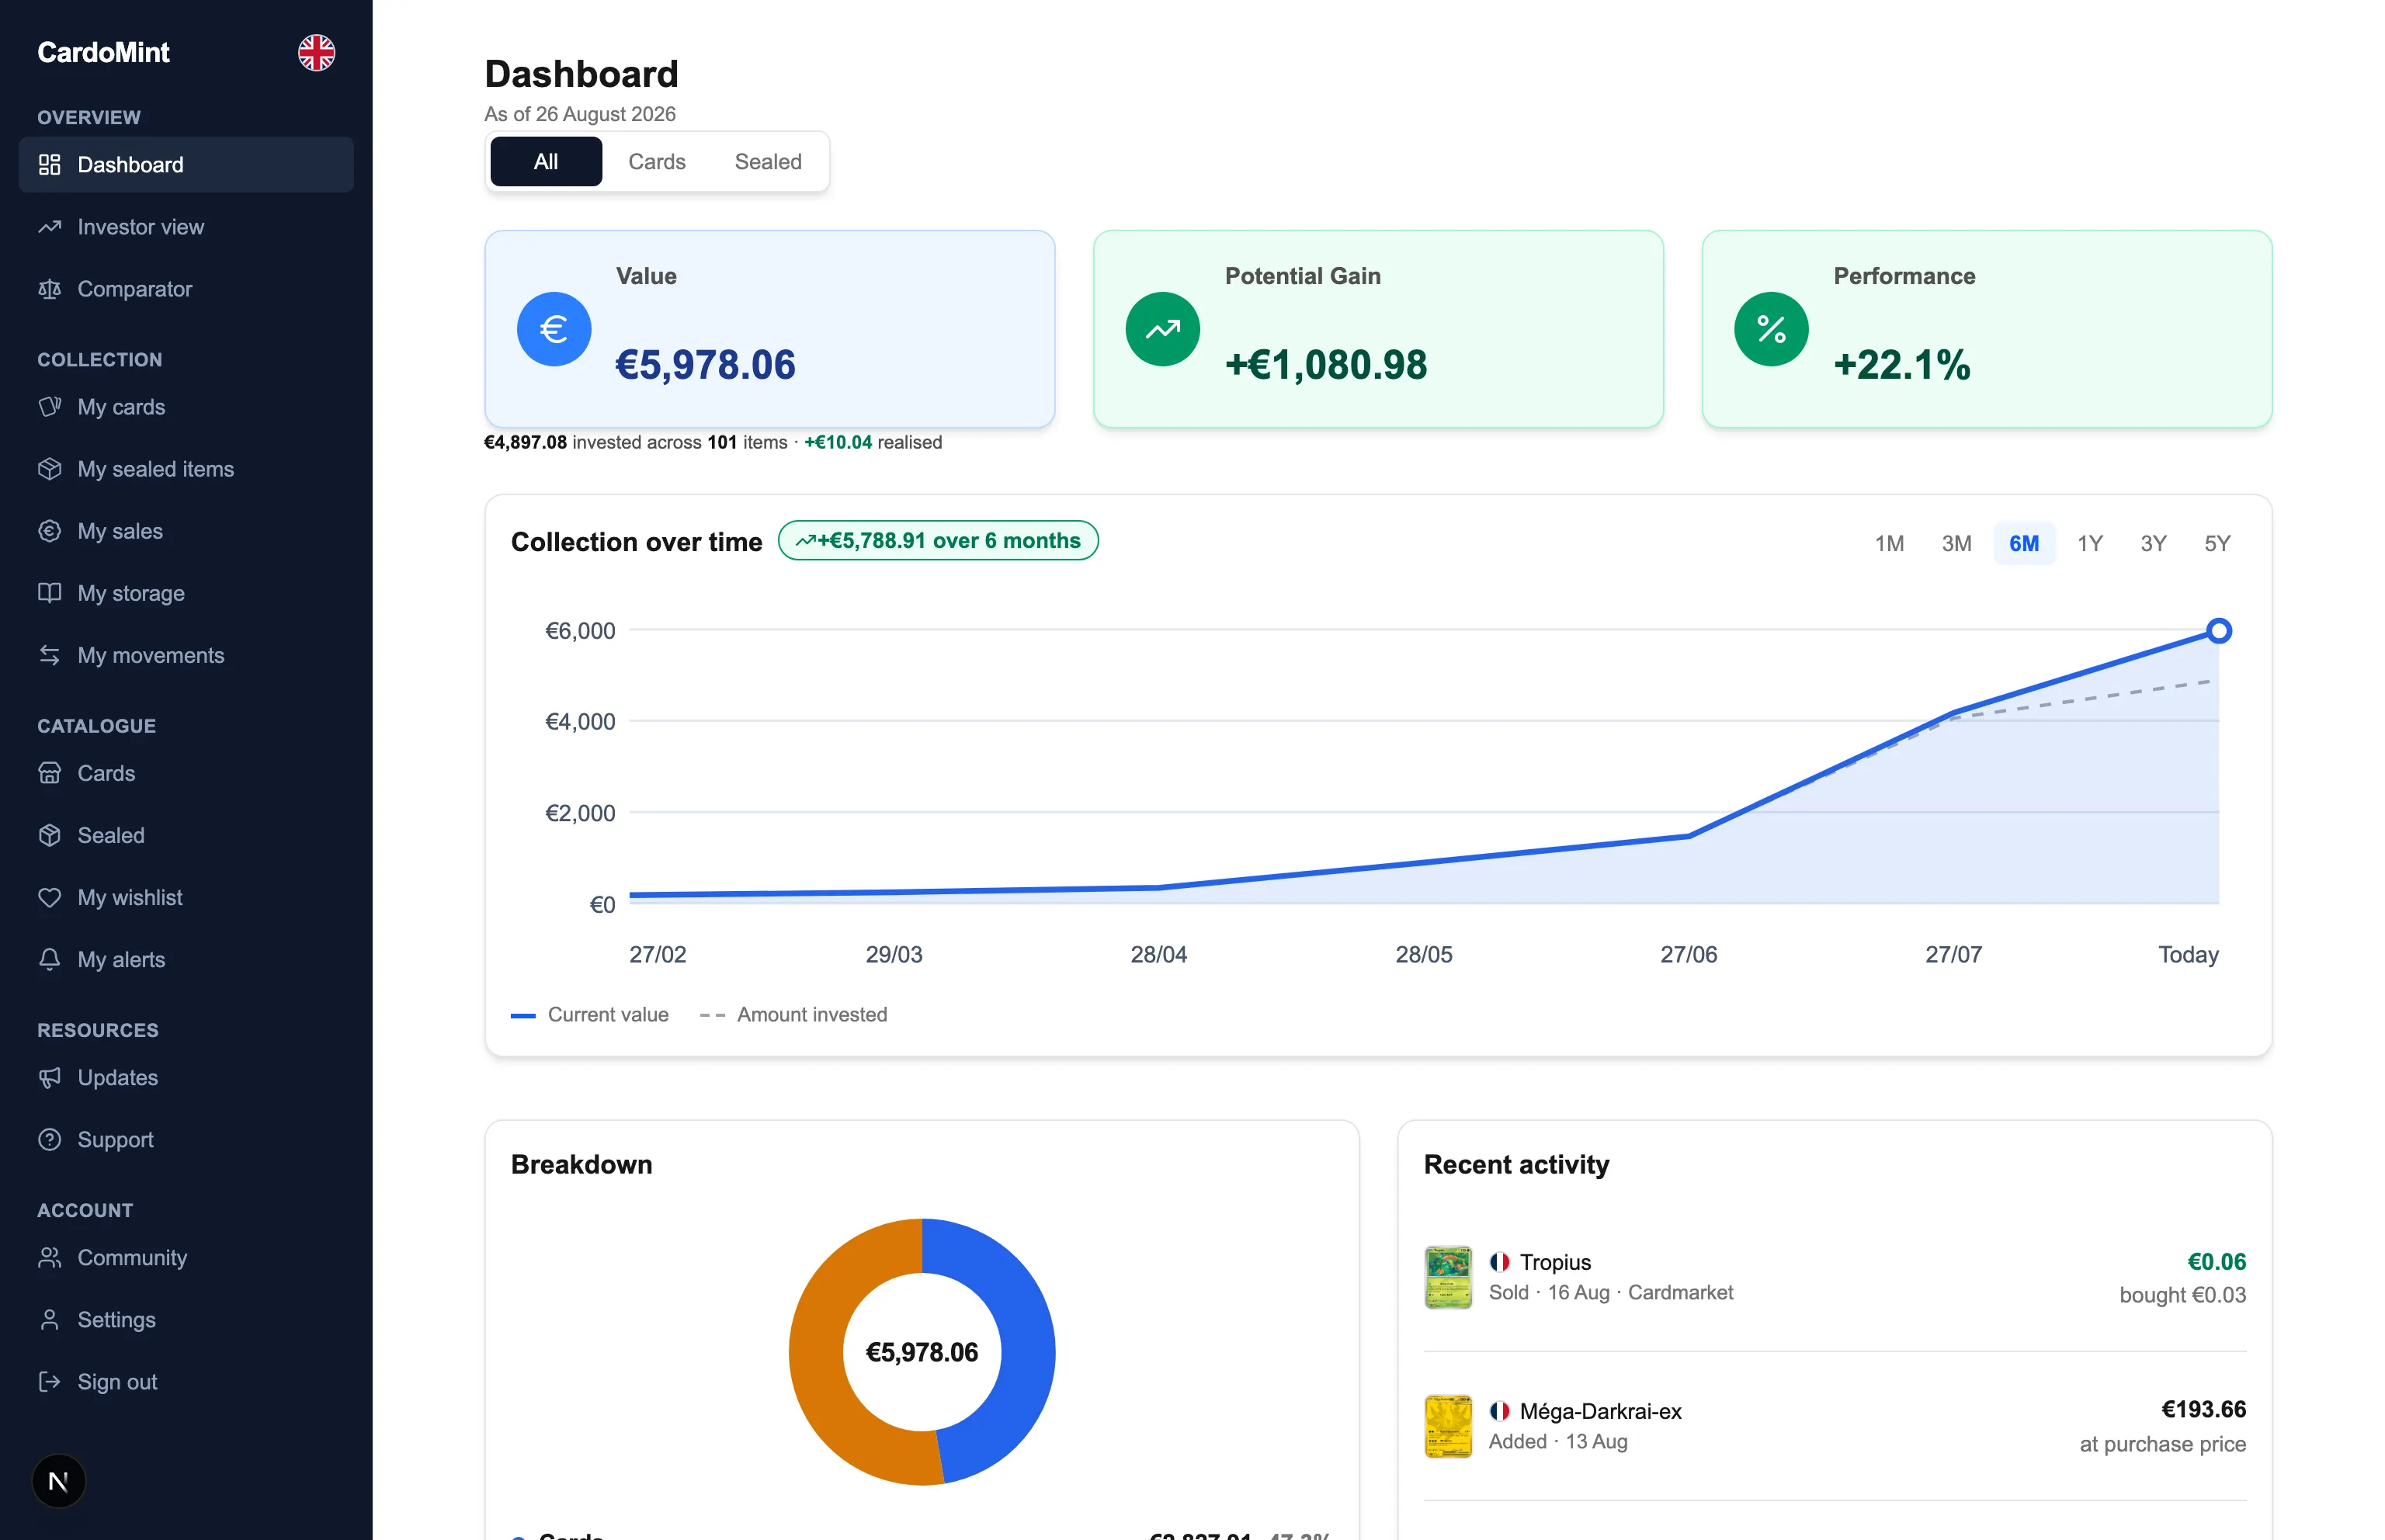The width and height of the screenshot is (2385, 1540).
Task: Click the Sign out arrow icon
Action: pyautogui.click(x=50, y=1381)
